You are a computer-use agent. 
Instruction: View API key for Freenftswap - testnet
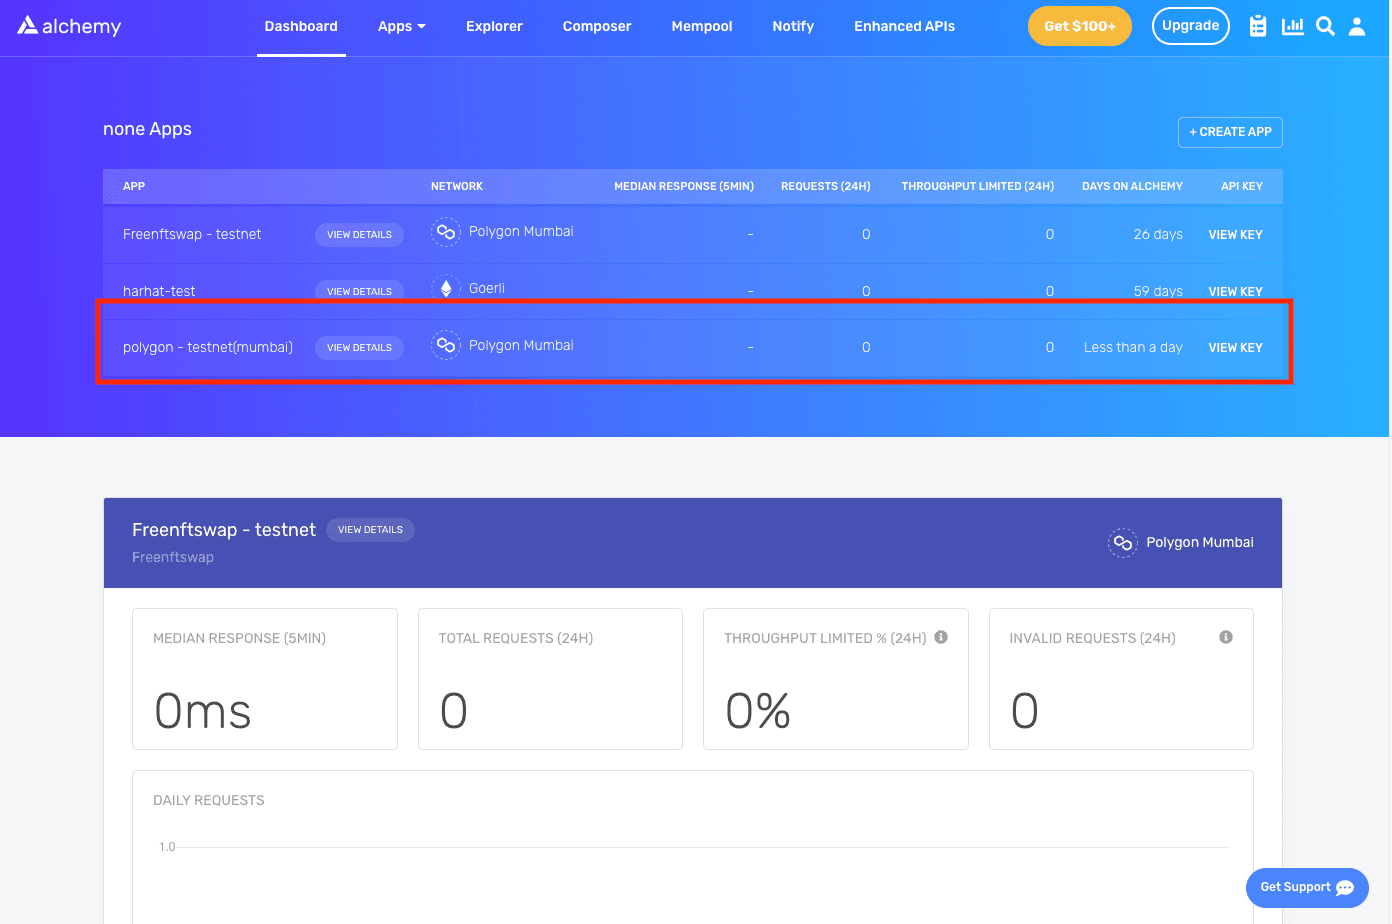click(1236, 235)
